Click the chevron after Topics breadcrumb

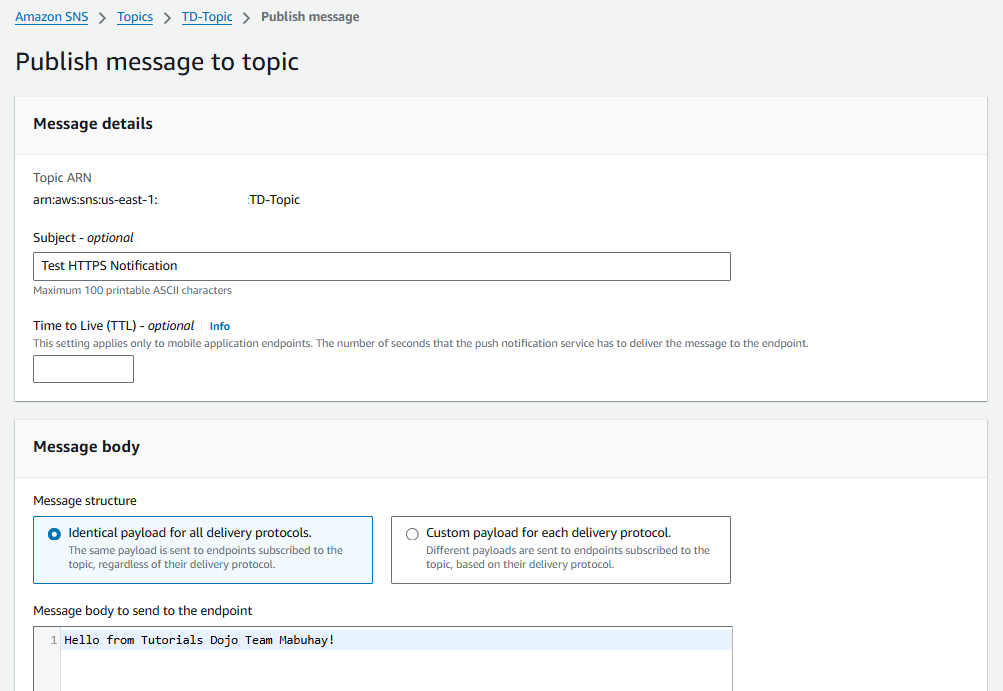[165, 17]
